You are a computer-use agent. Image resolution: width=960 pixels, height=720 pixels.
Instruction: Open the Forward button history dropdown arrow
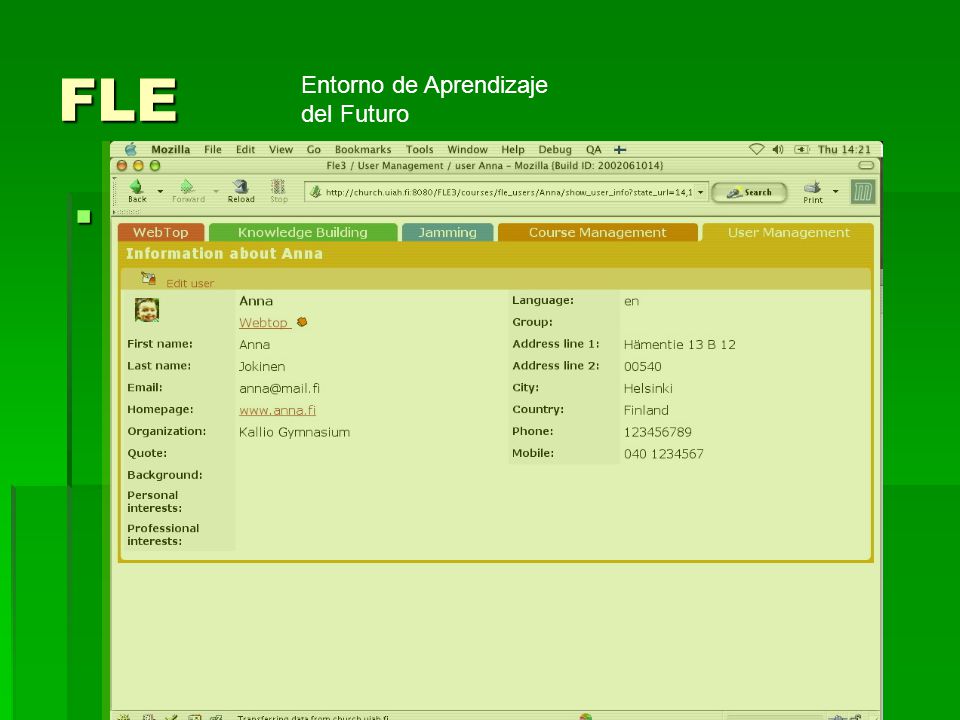point(216,191)
